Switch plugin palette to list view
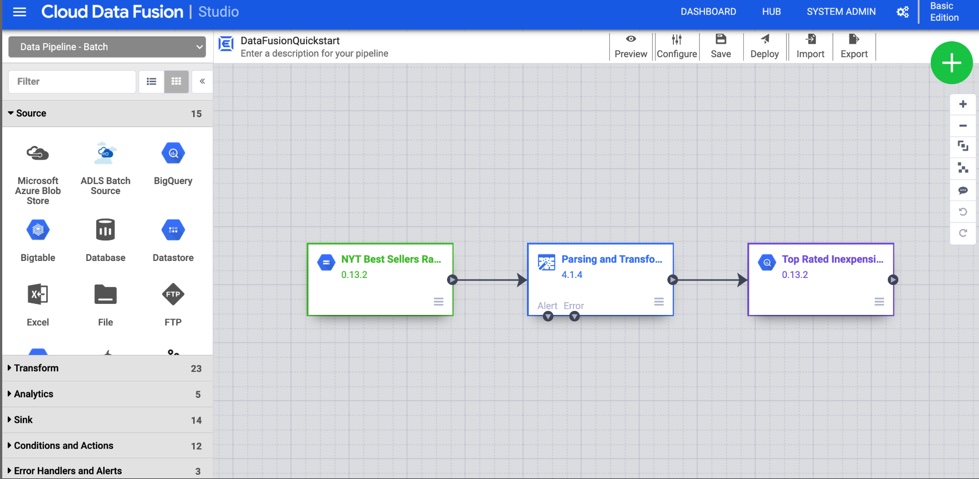Viewport: 979px width, 479px height. tap(151, 81)
